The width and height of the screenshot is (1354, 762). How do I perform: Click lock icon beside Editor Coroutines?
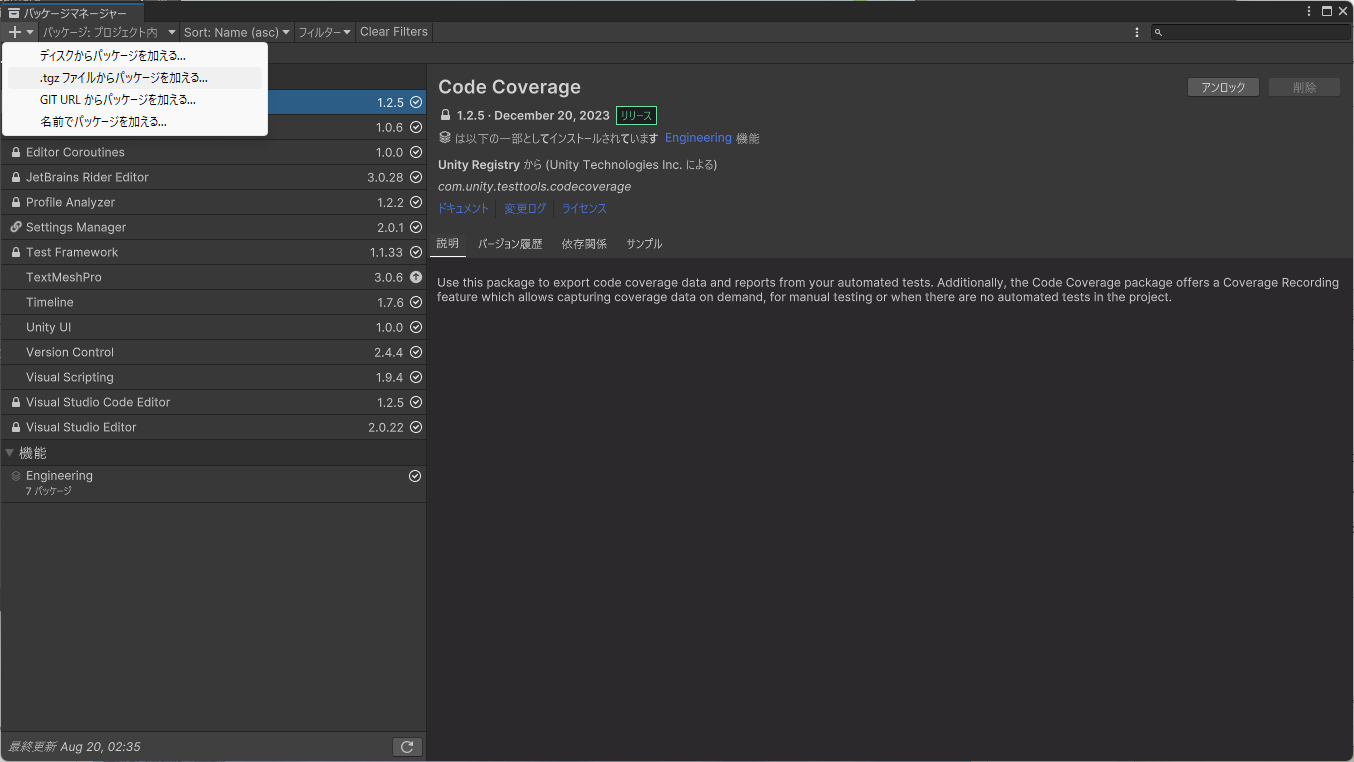tap(16, 152)
